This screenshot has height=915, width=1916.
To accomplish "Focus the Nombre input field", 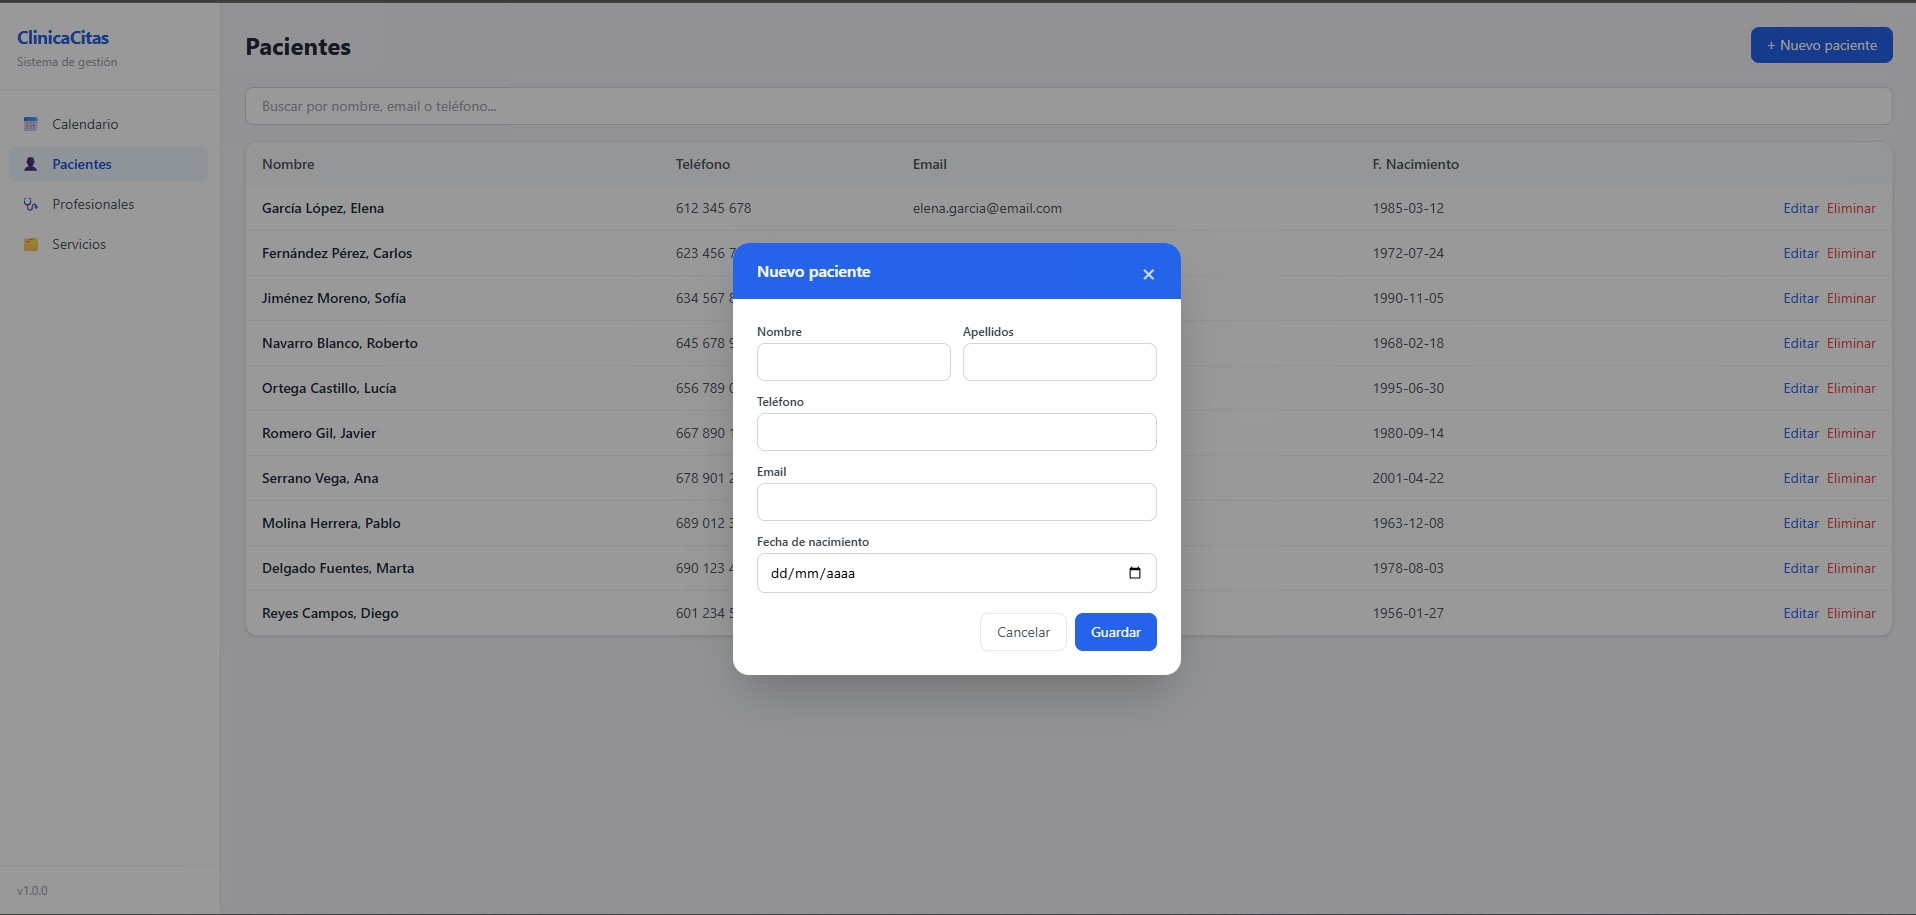I will point(853,362).
